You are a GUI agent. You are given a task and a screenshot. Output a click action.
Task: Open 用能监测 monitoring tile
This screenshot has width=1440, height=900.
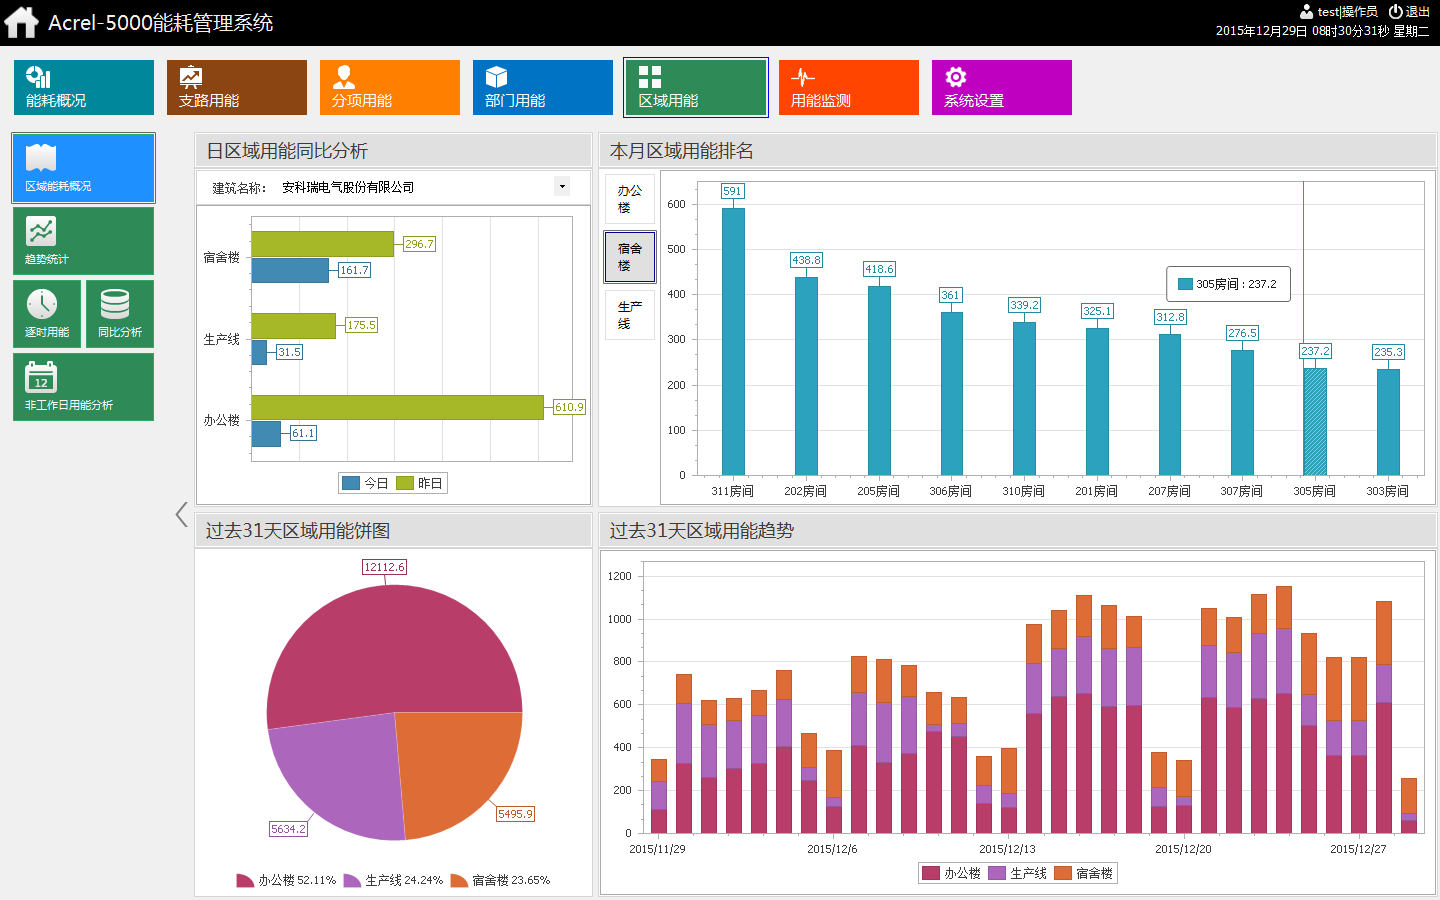849,88
